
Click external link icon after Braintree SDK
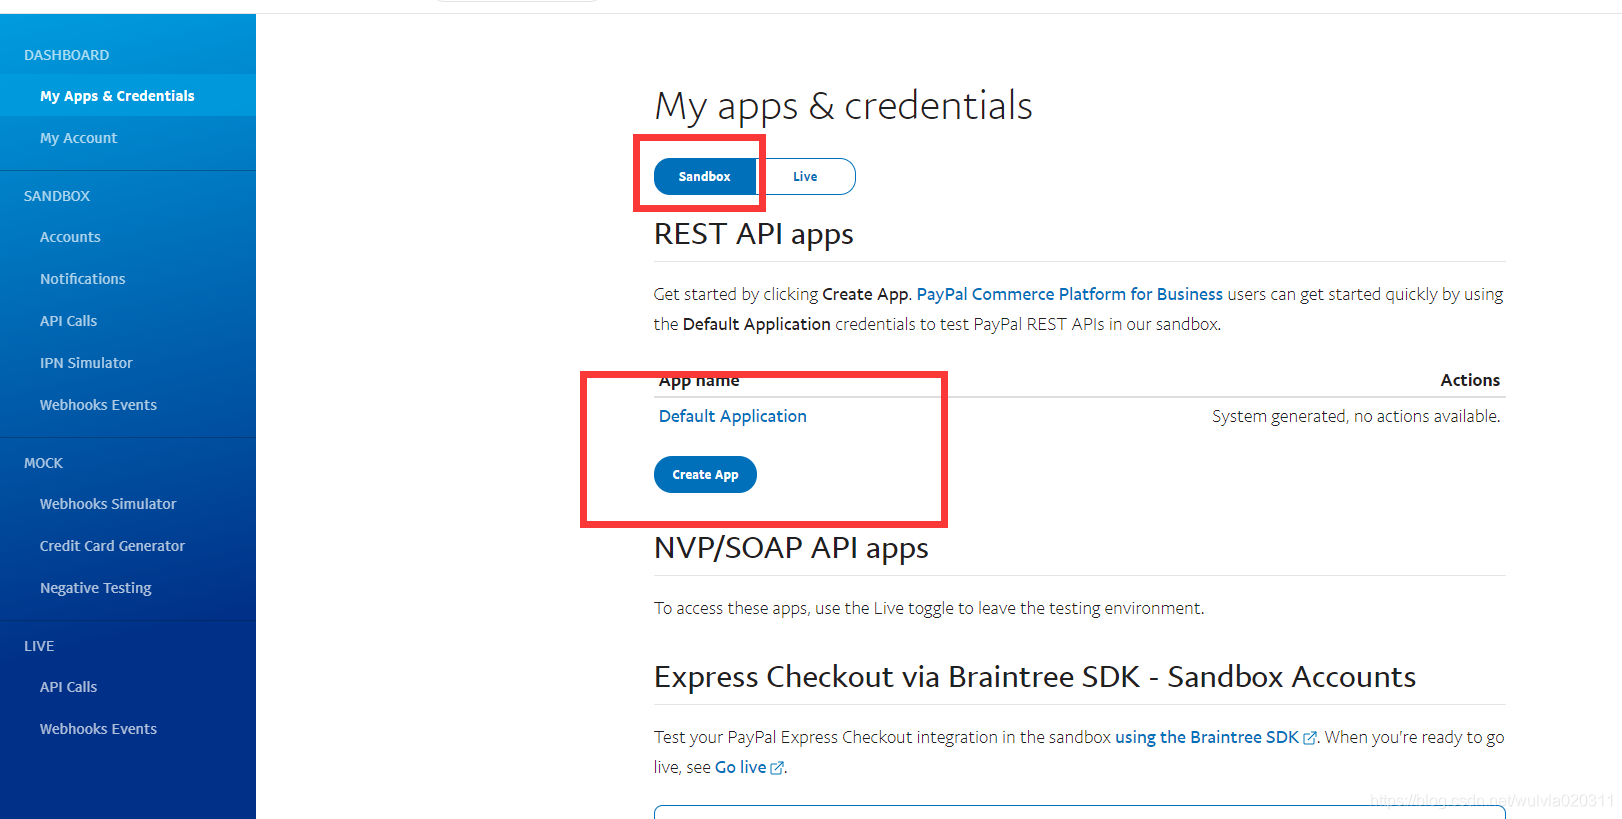tap(1310, 738)
